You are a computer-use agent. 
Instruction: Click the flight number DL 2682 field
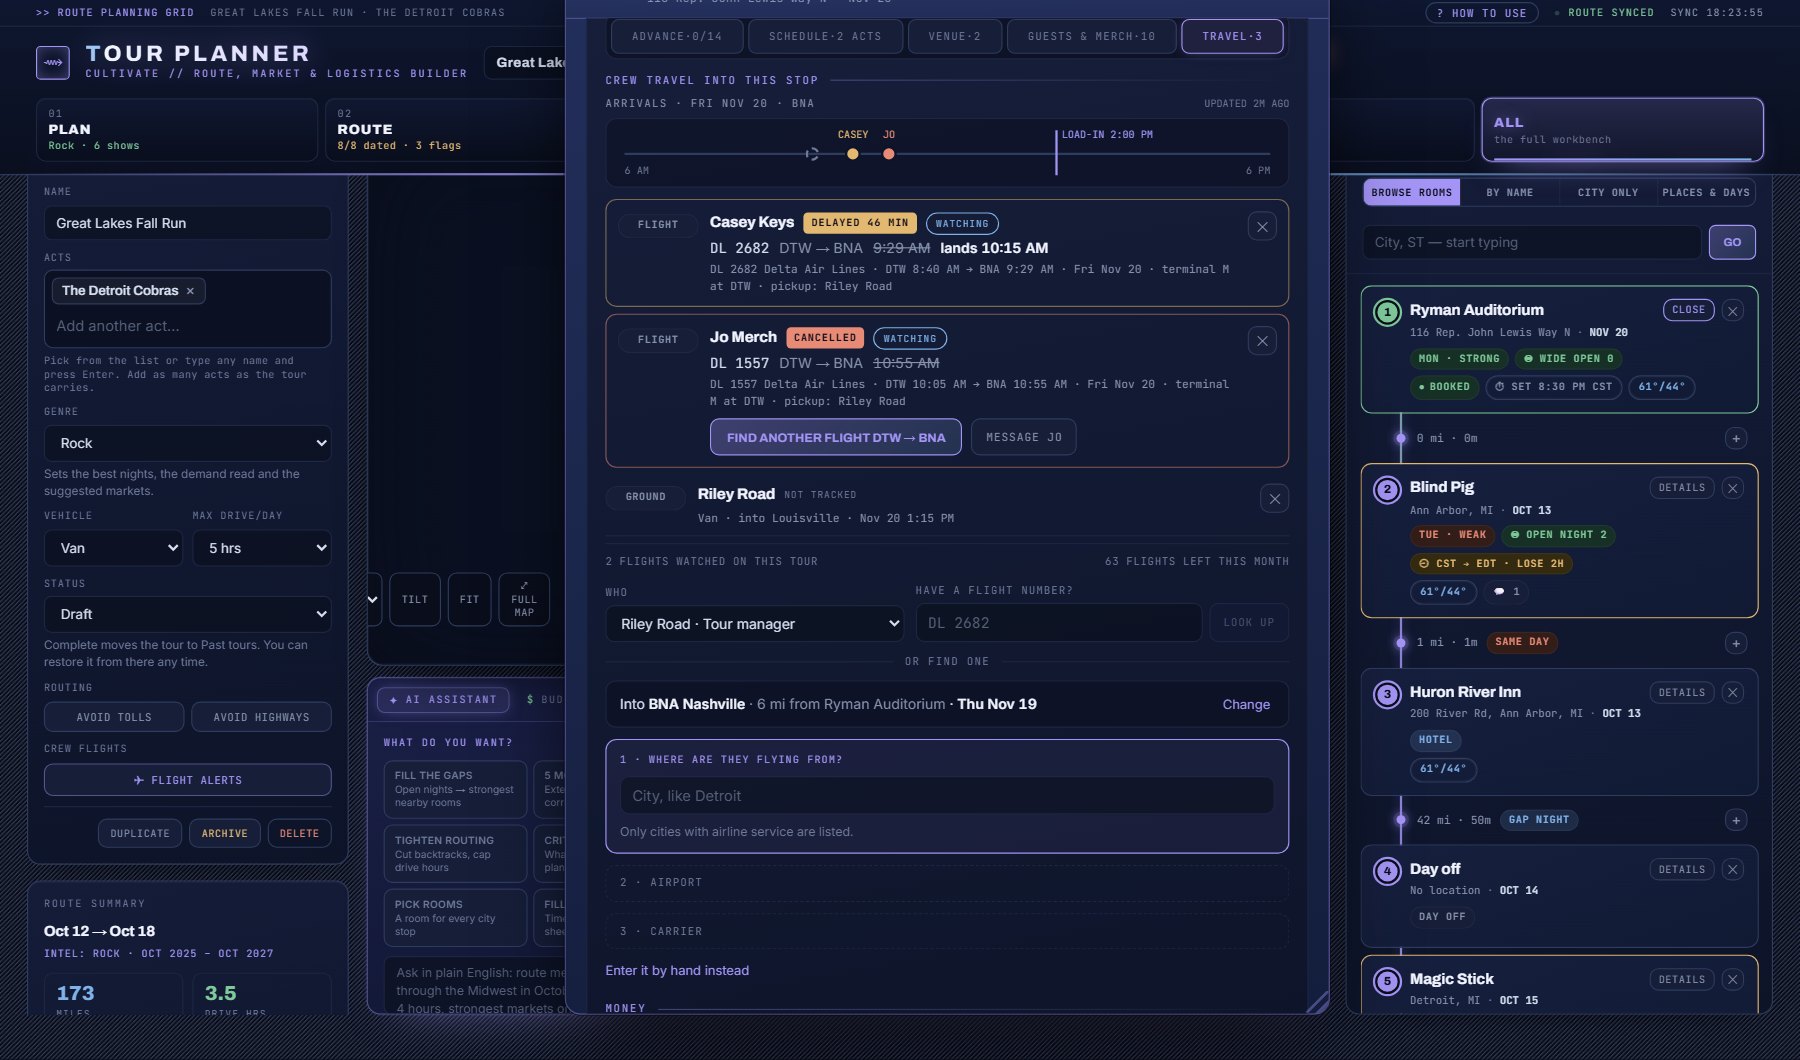click(x=1058, y=623)
